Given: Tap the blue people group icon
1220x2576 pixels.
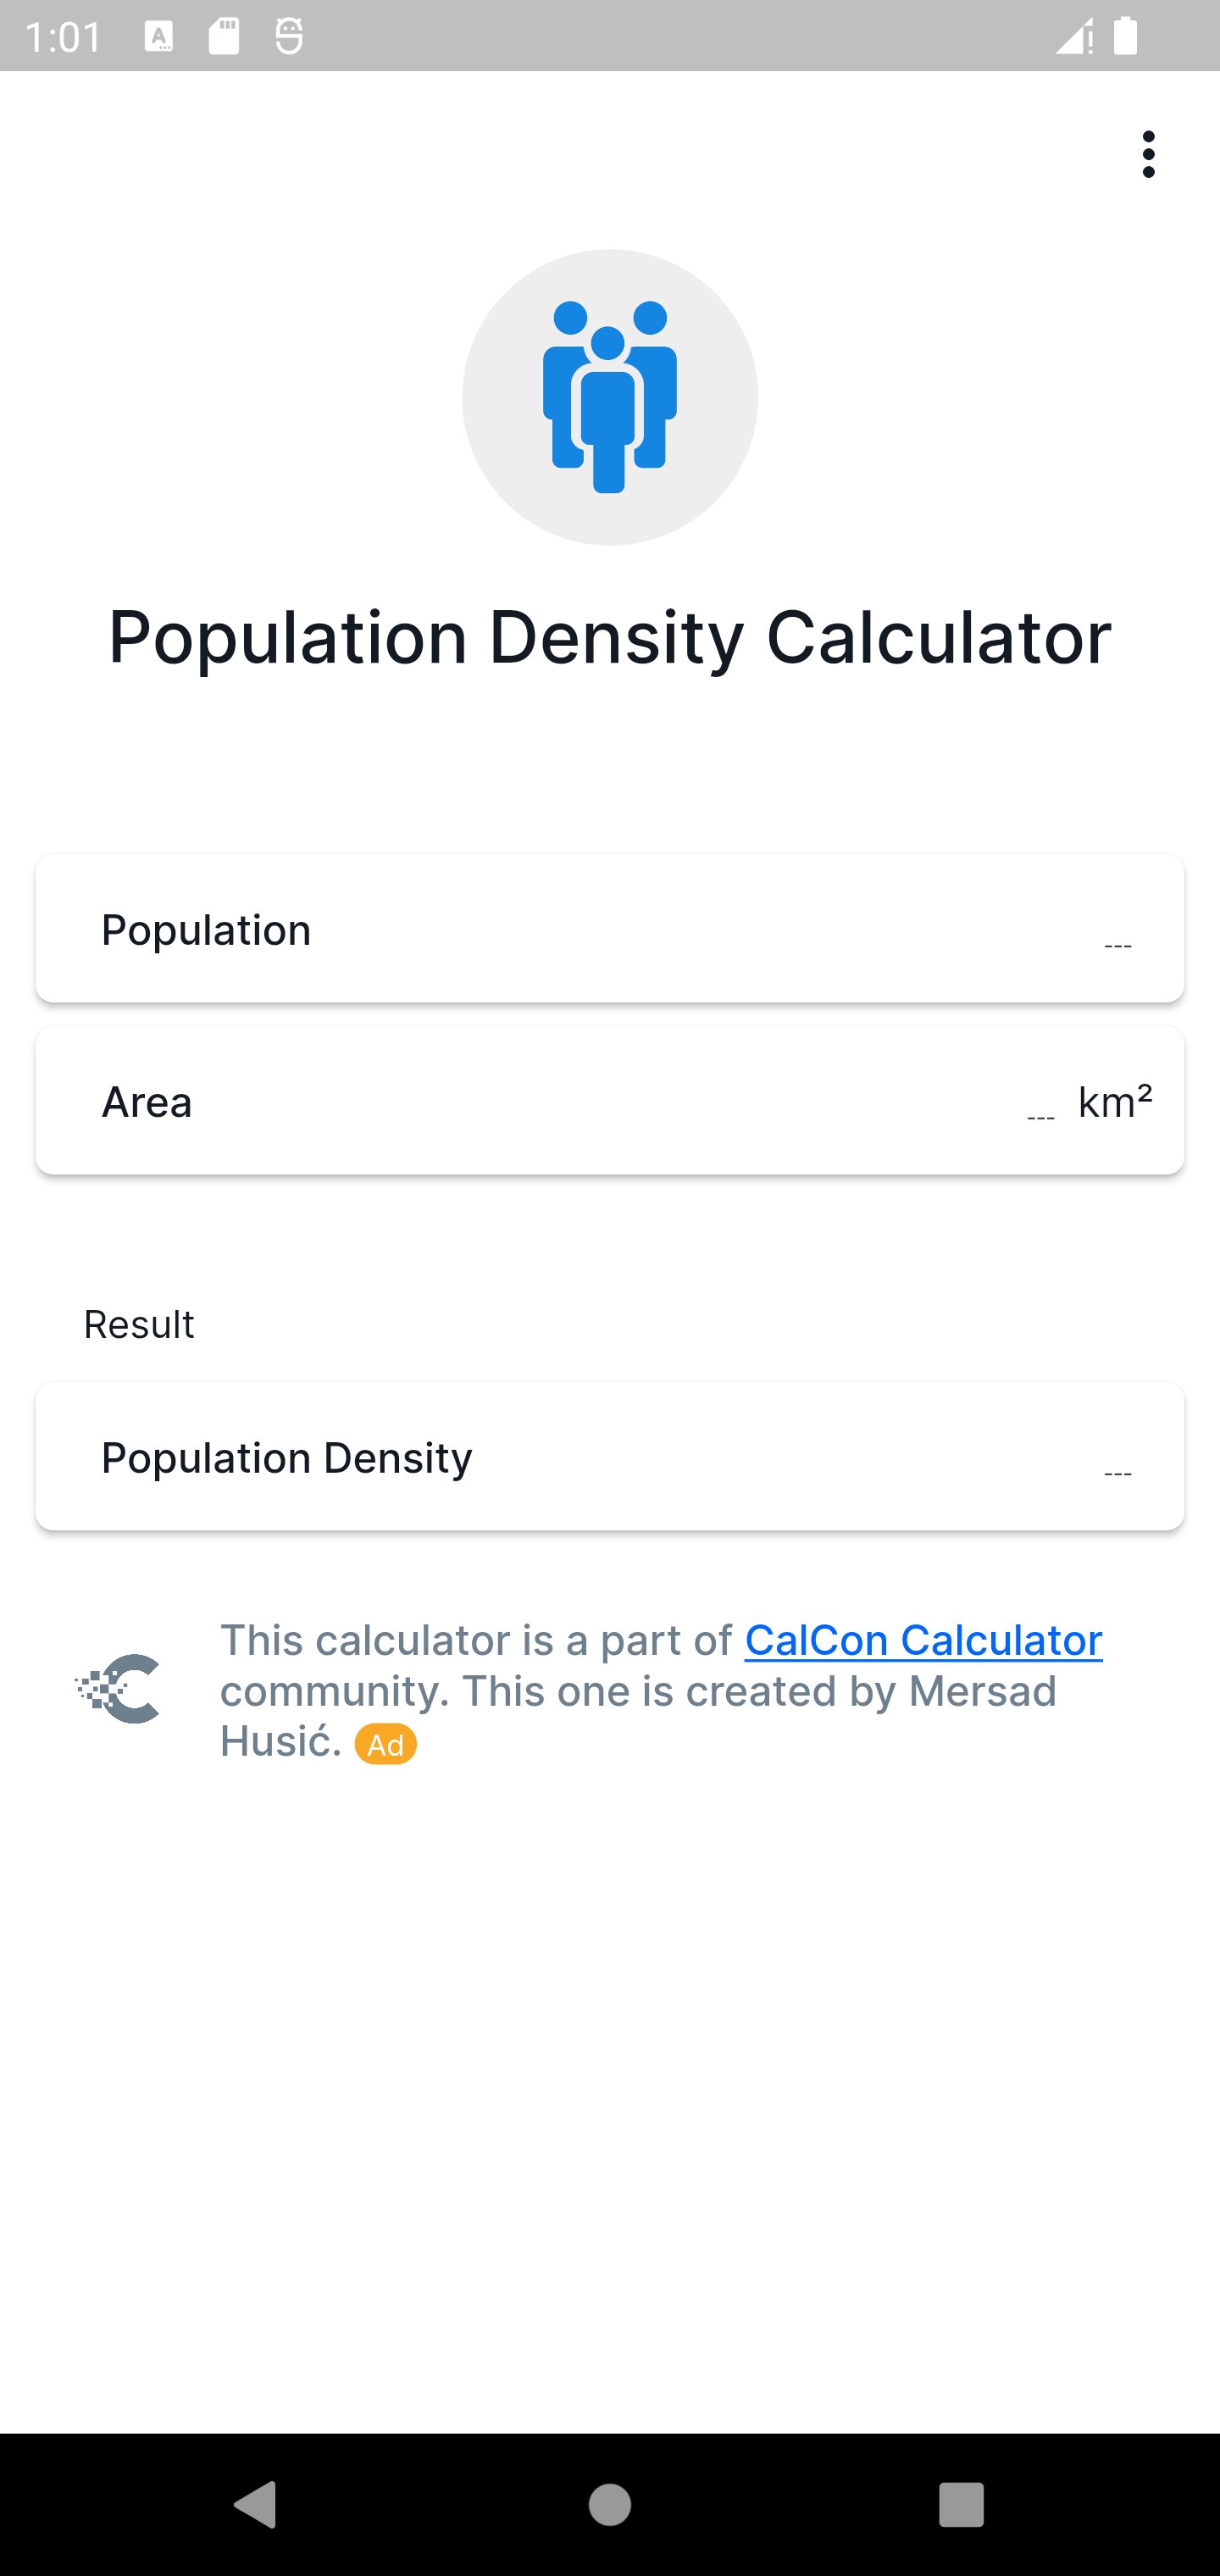Looking at the screenshot, I should point(609,397).
